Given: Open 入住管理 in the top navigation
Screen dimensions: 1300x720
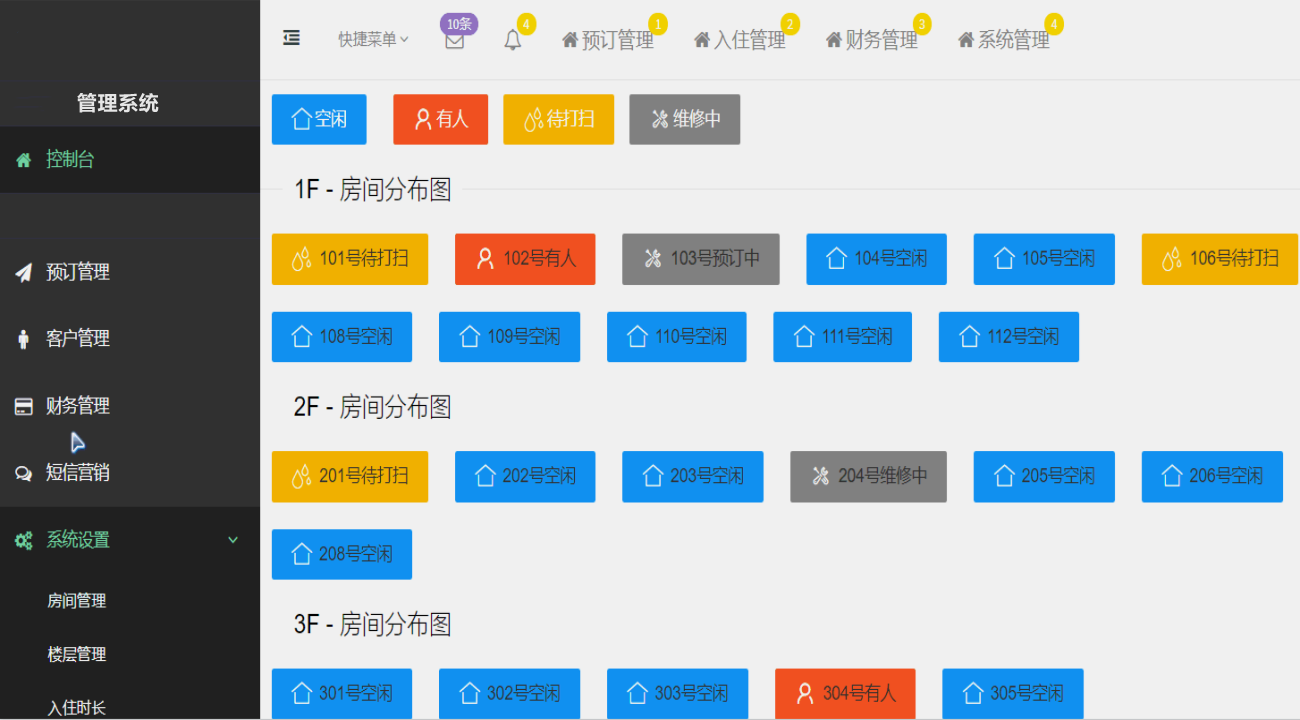Looking at the screenshot, I should point(740,40).
